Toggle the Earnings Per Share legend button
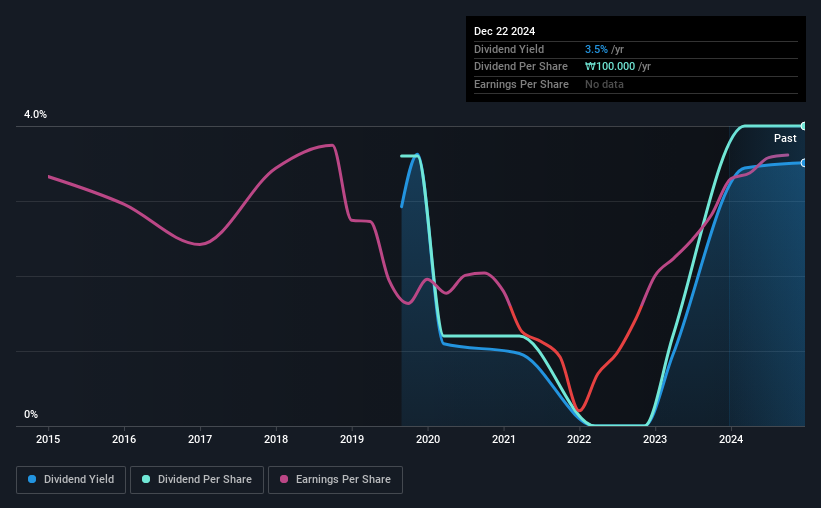Image resolution: width=821 pixels, height=508 pixels. pos(335,480)
